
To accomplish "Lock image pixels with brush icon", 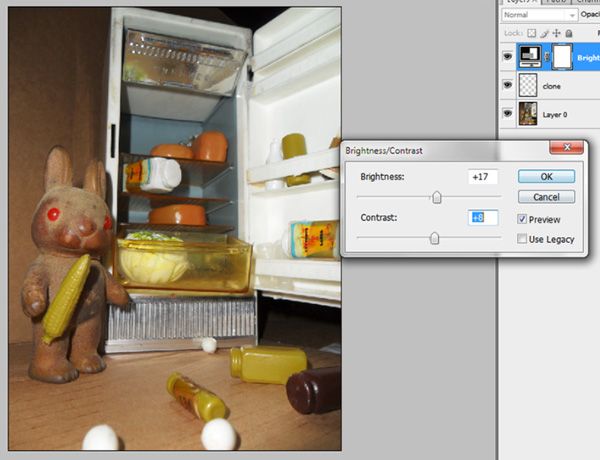I will point(544,33).
